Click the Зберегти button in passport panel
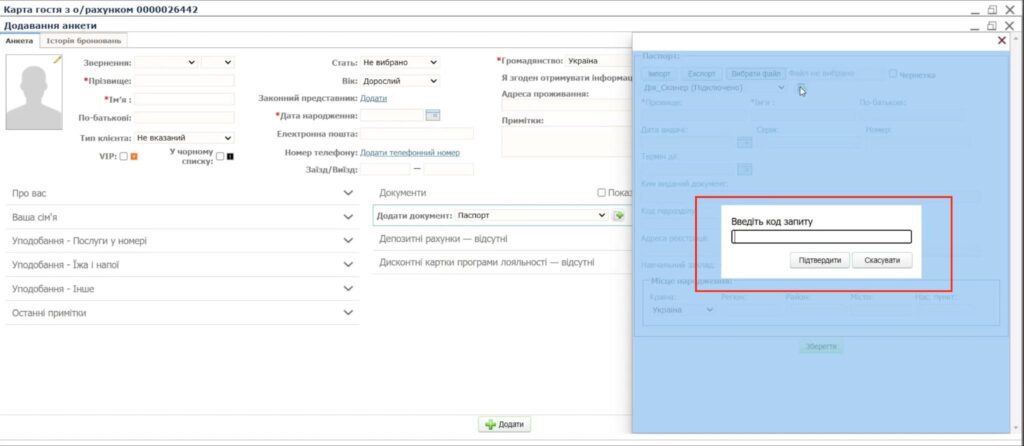This screenshot has width=1024, height=446. click(x=821, y=347)
